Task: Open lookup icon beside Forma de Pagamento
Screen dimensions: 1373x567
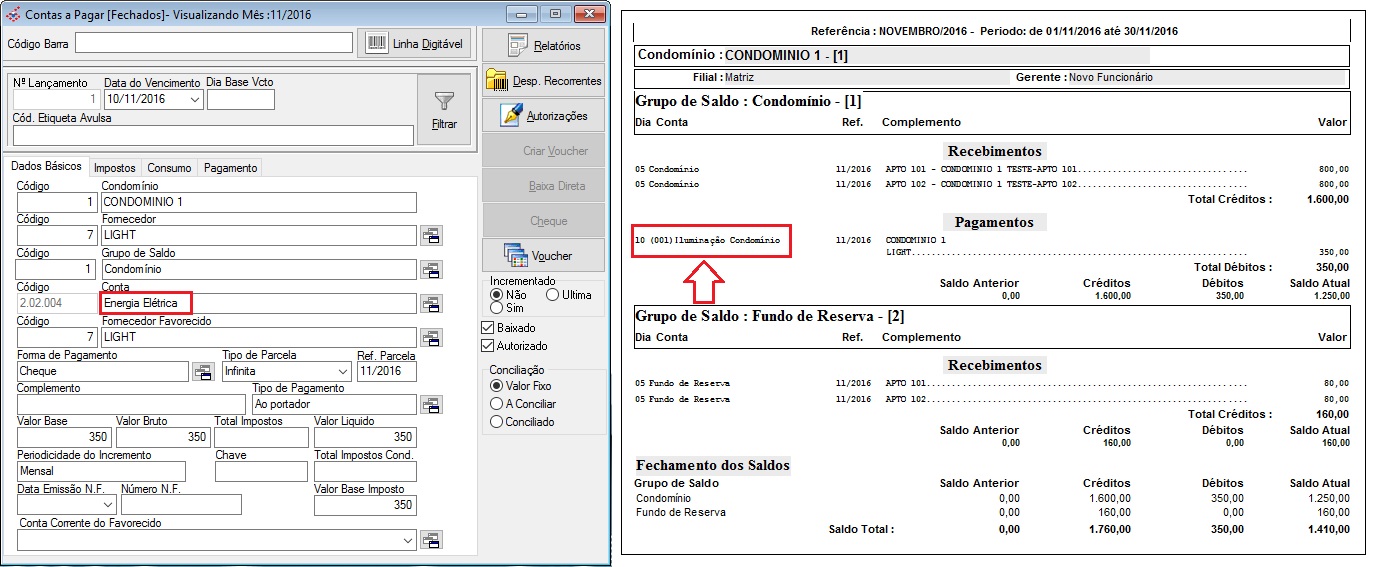Action: pos(203,371)
